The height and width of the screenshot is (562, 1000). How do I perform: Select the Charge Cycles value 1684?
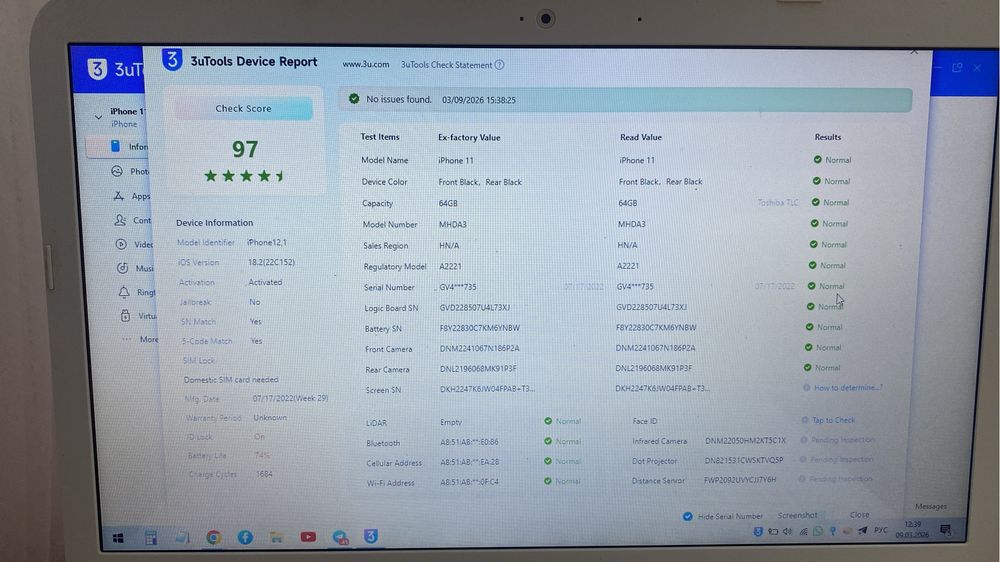264,474
